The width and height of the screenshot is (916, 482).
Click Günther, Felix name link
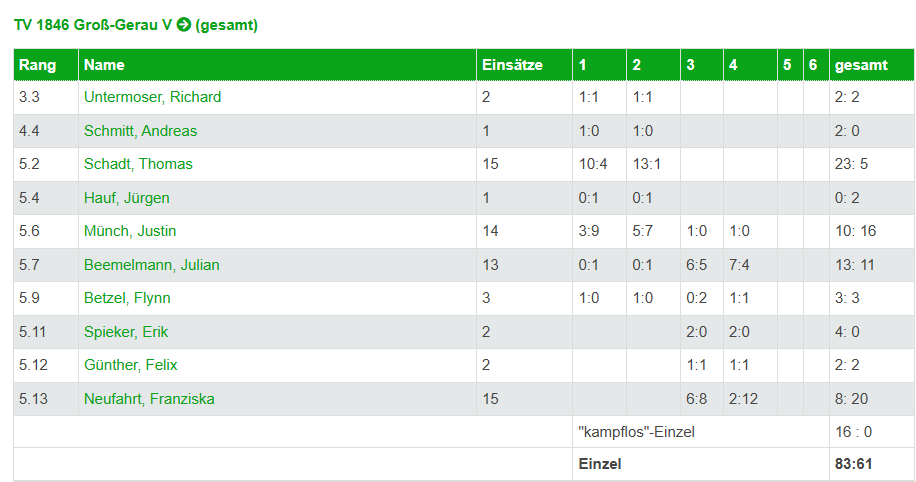point(130,365)
